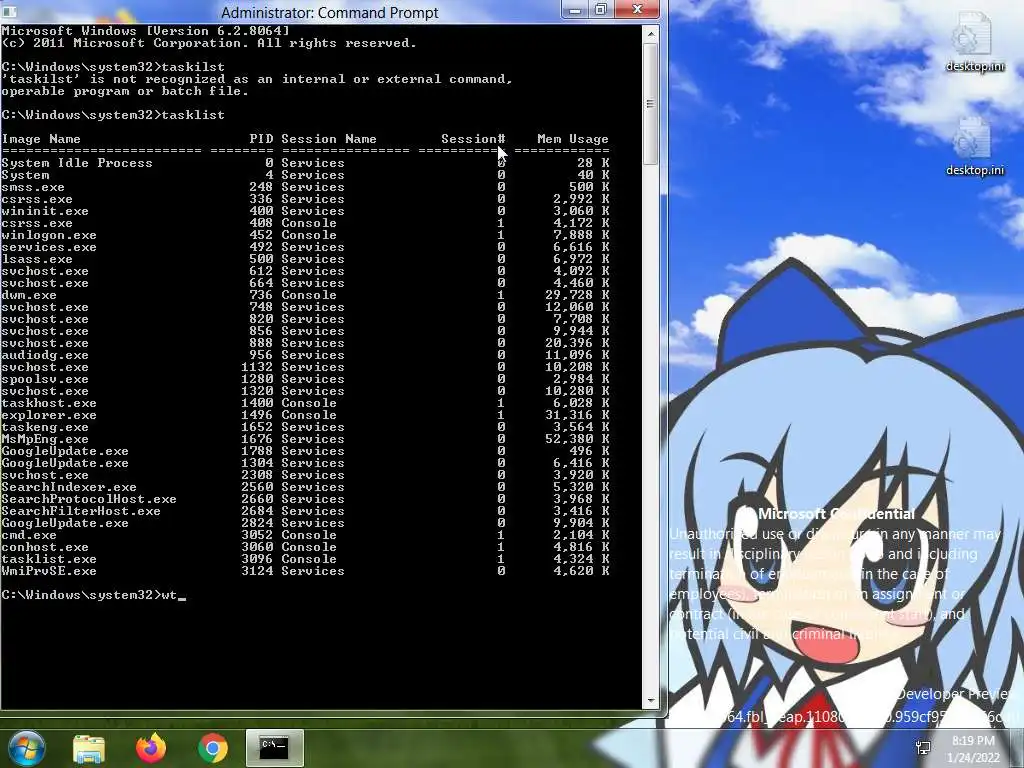Select the upper desktop.ini desktop icon
Screen dimensions: 1024x768
[x=974, y=42]
